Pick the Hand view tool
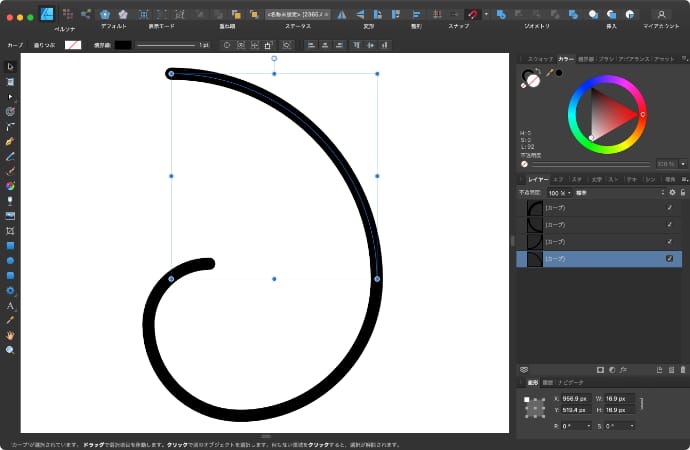This screenshot has width=690, height=450. 10,335
